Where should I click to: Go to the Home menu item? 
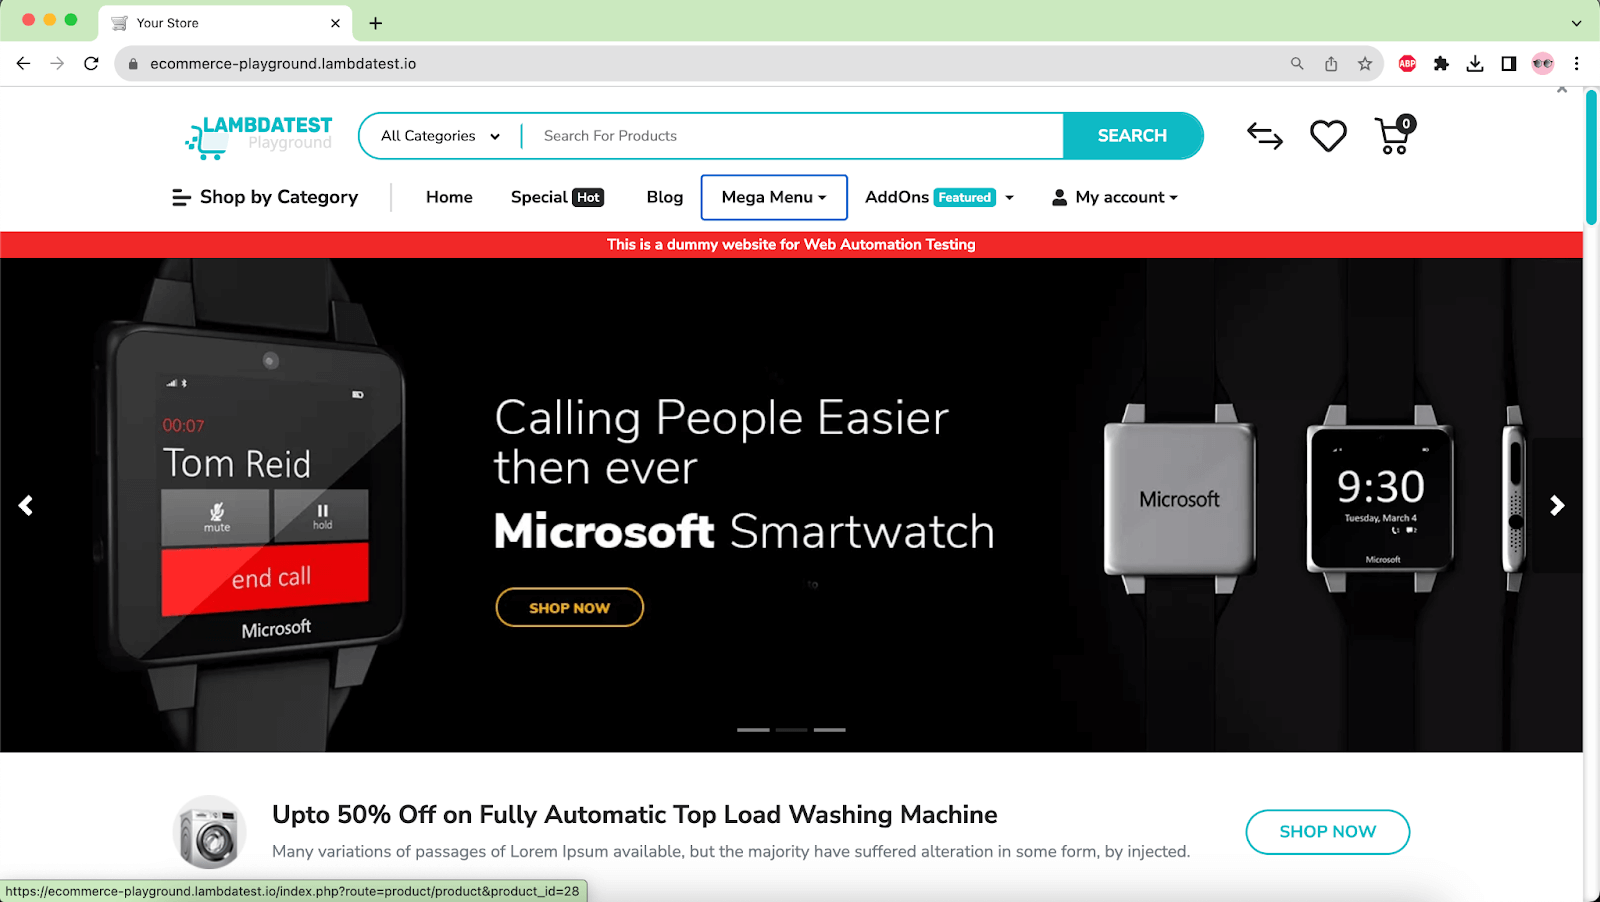pos(449,198)
